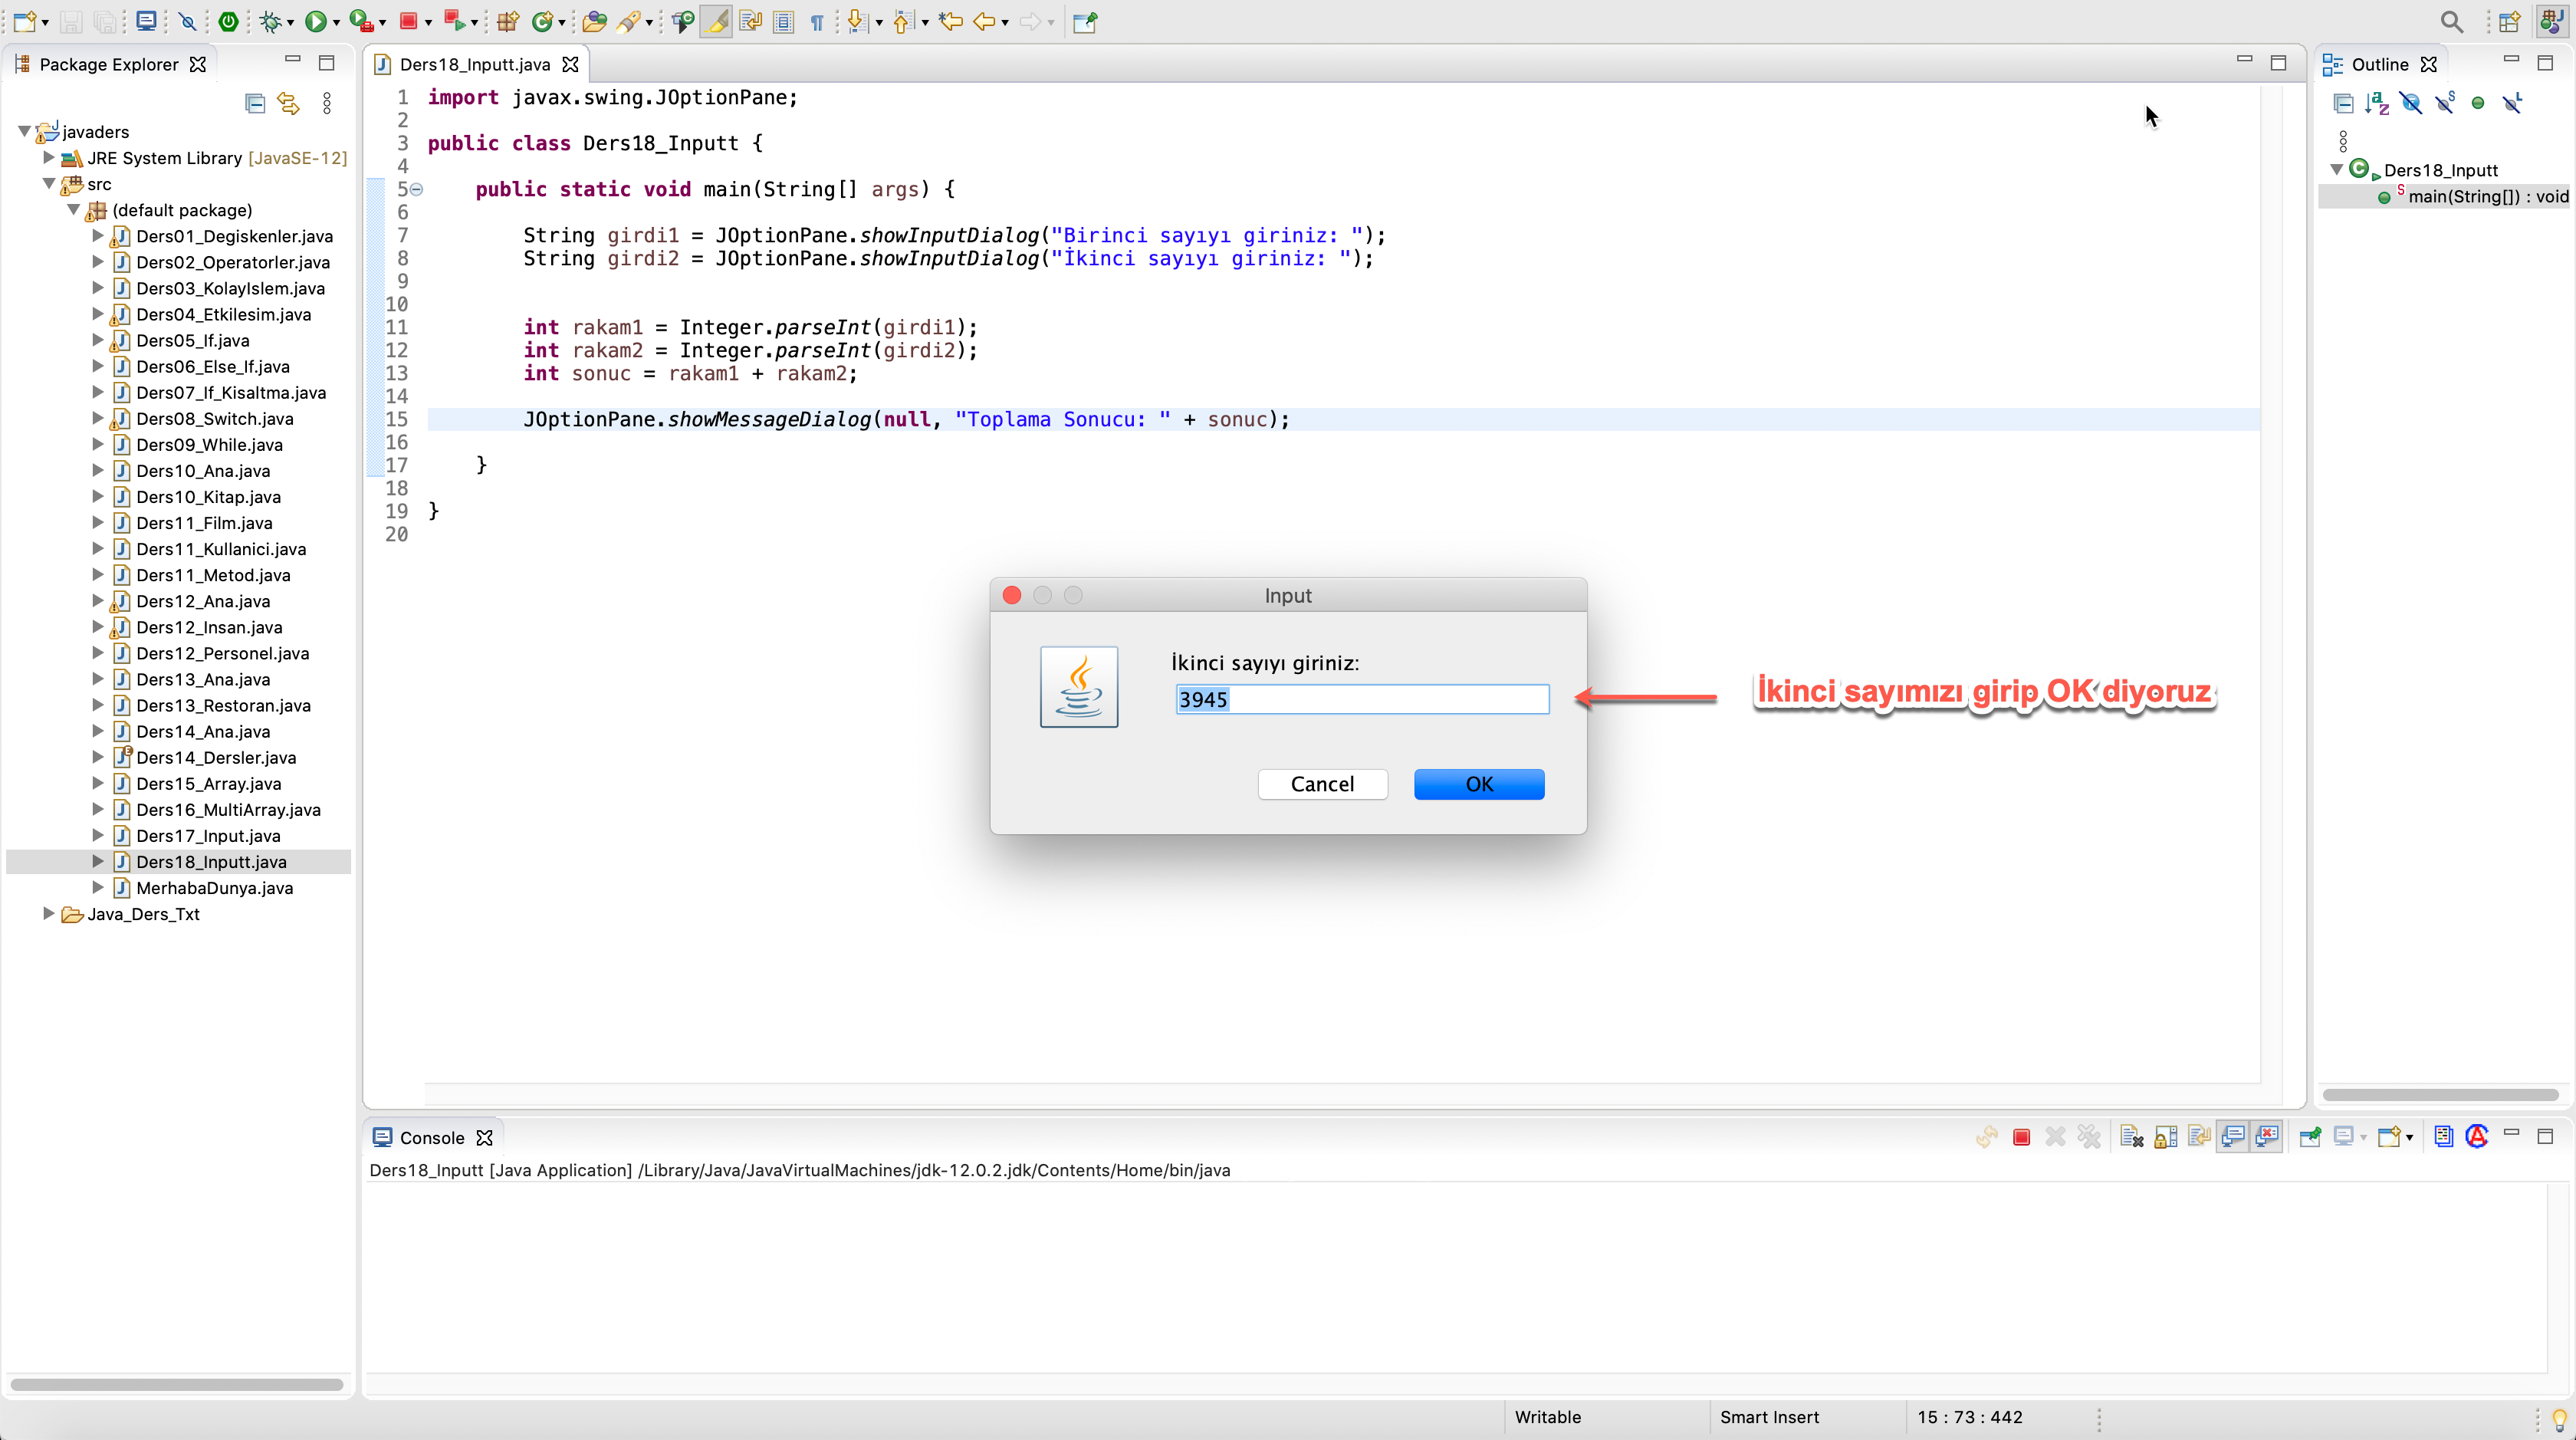Viewport: 2576px width, 1440px height.
Task: Click the number input field in dialog
Action: (x=1362, y=699)
